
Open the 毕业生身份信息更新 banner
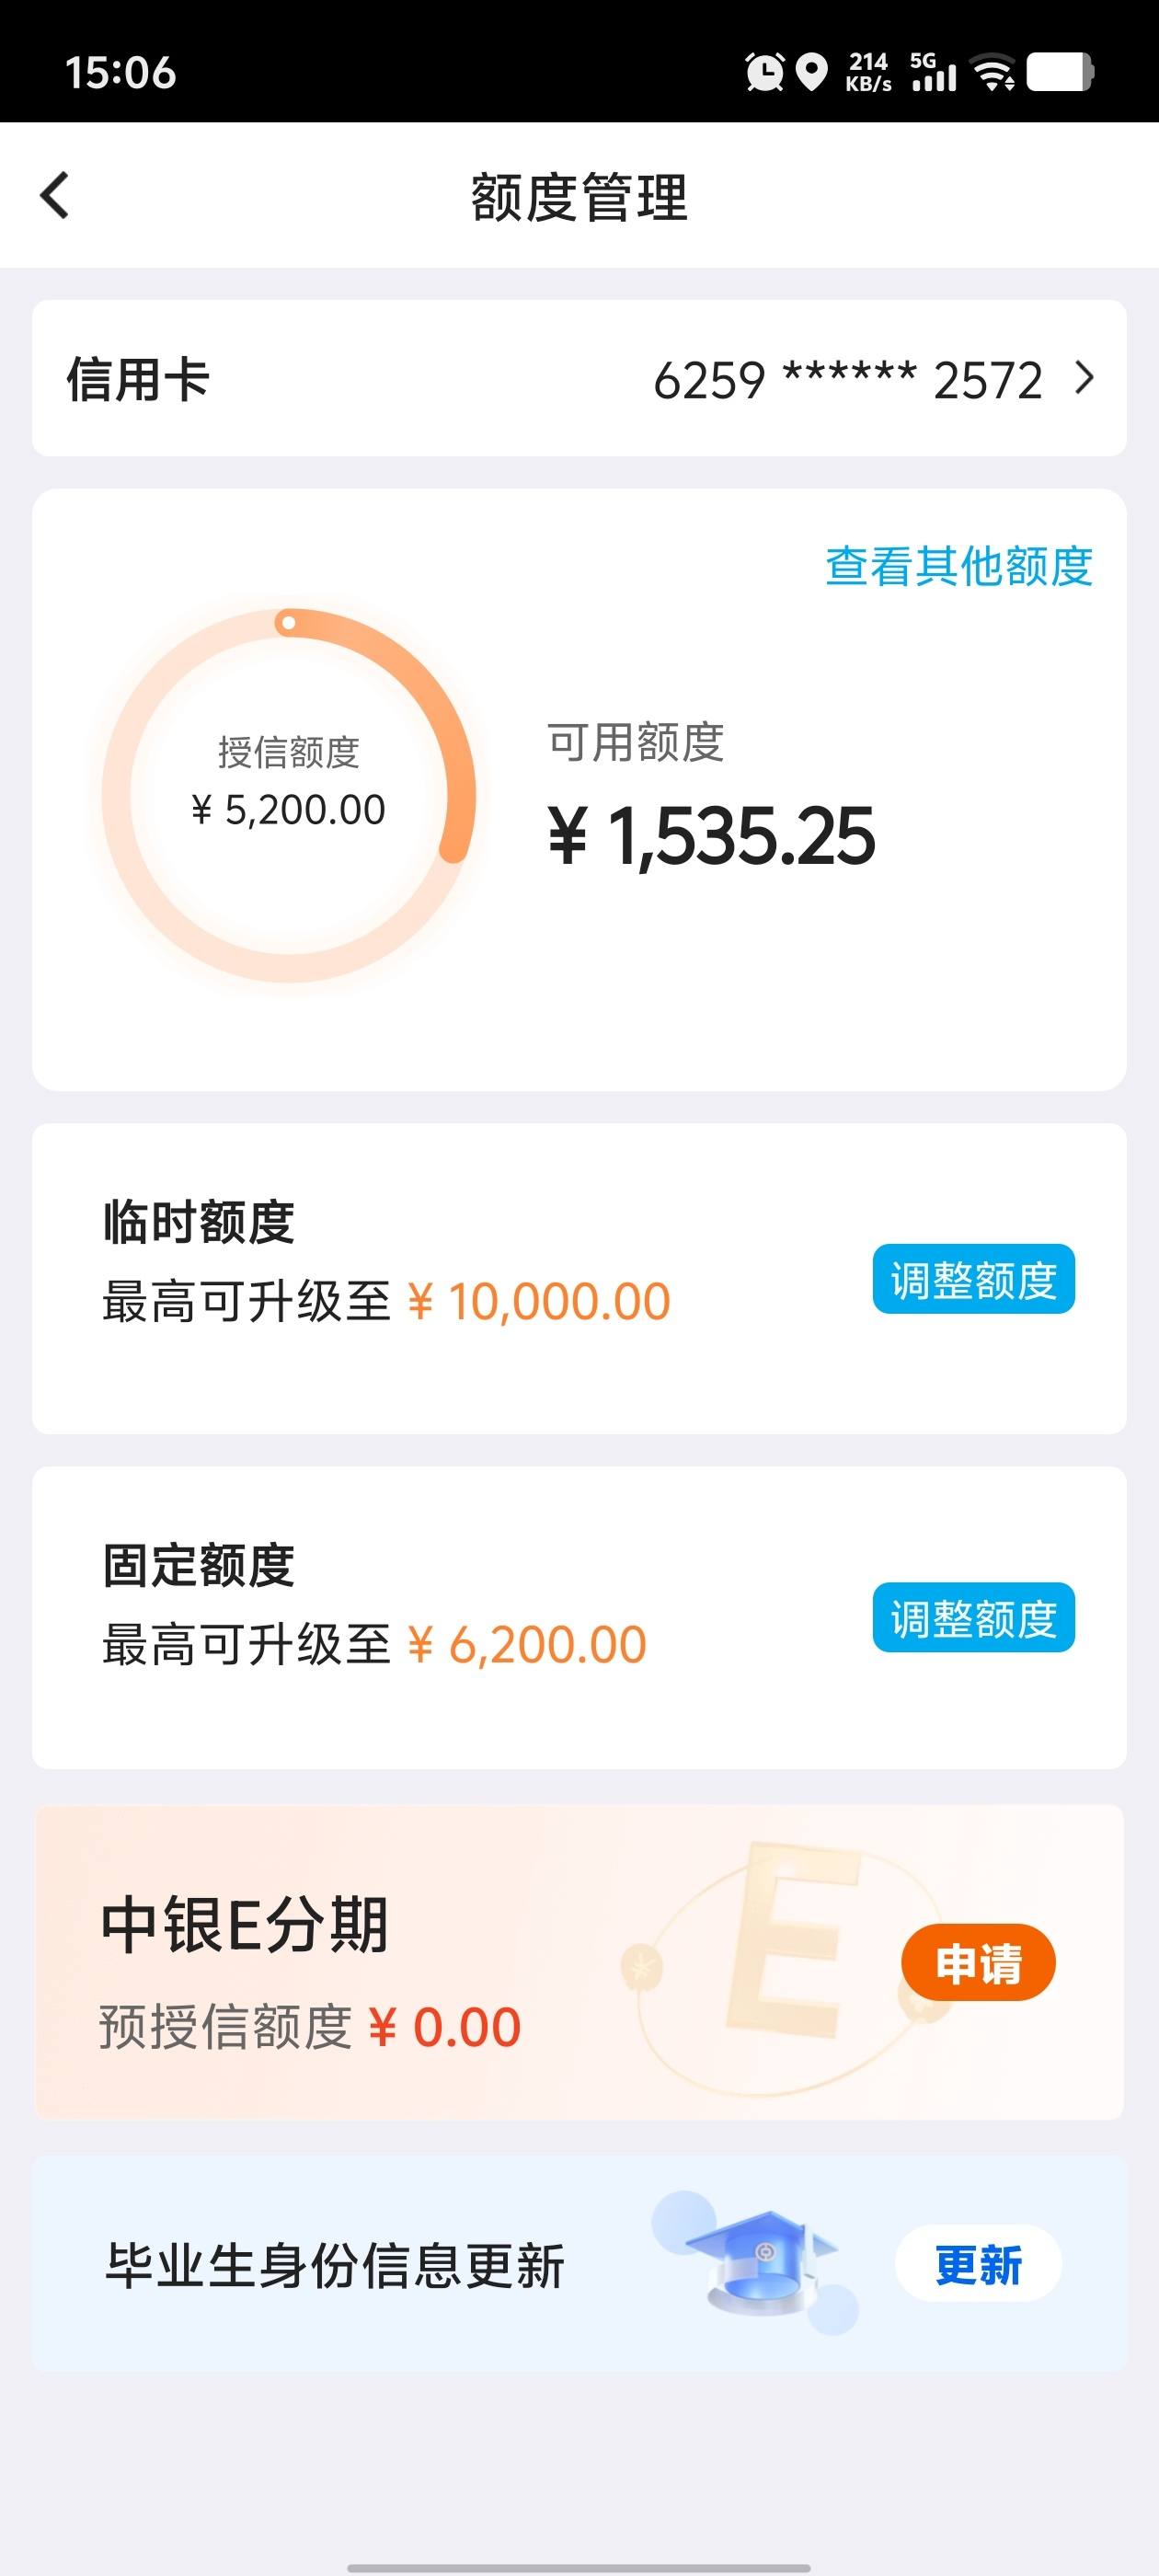click(x=579, y=2263)
